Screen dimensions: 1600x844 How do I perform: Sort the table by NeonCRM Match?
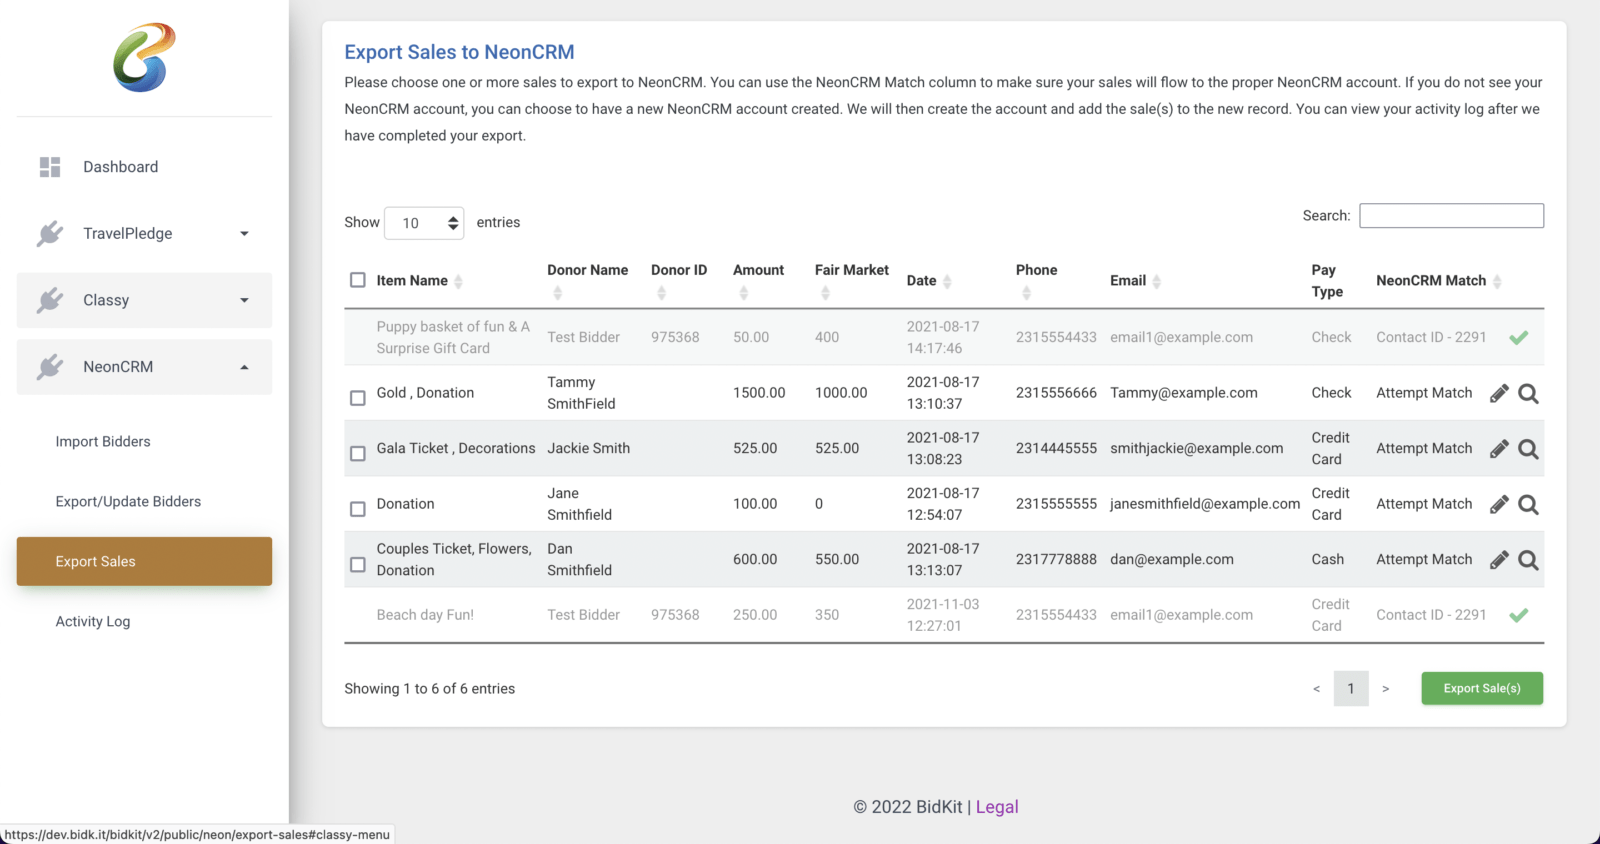(x=1497, y=282)
